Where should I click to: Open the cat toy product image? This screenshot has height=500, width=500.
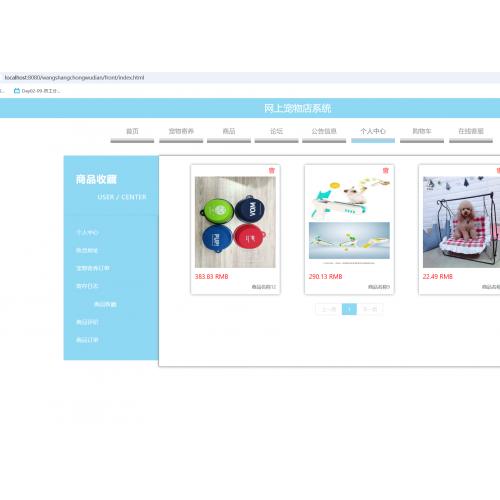pyautogui.click(x=349, y=222)
